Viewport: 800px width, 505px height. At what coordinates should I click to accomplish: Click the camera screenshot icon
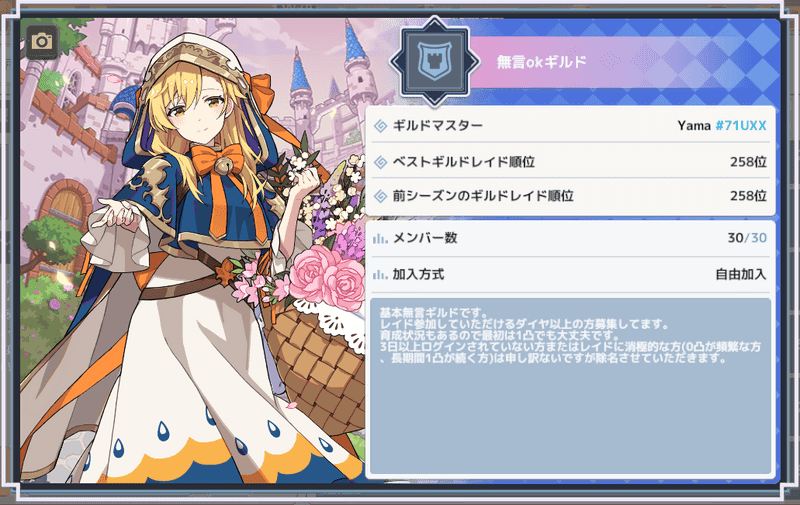42,41
